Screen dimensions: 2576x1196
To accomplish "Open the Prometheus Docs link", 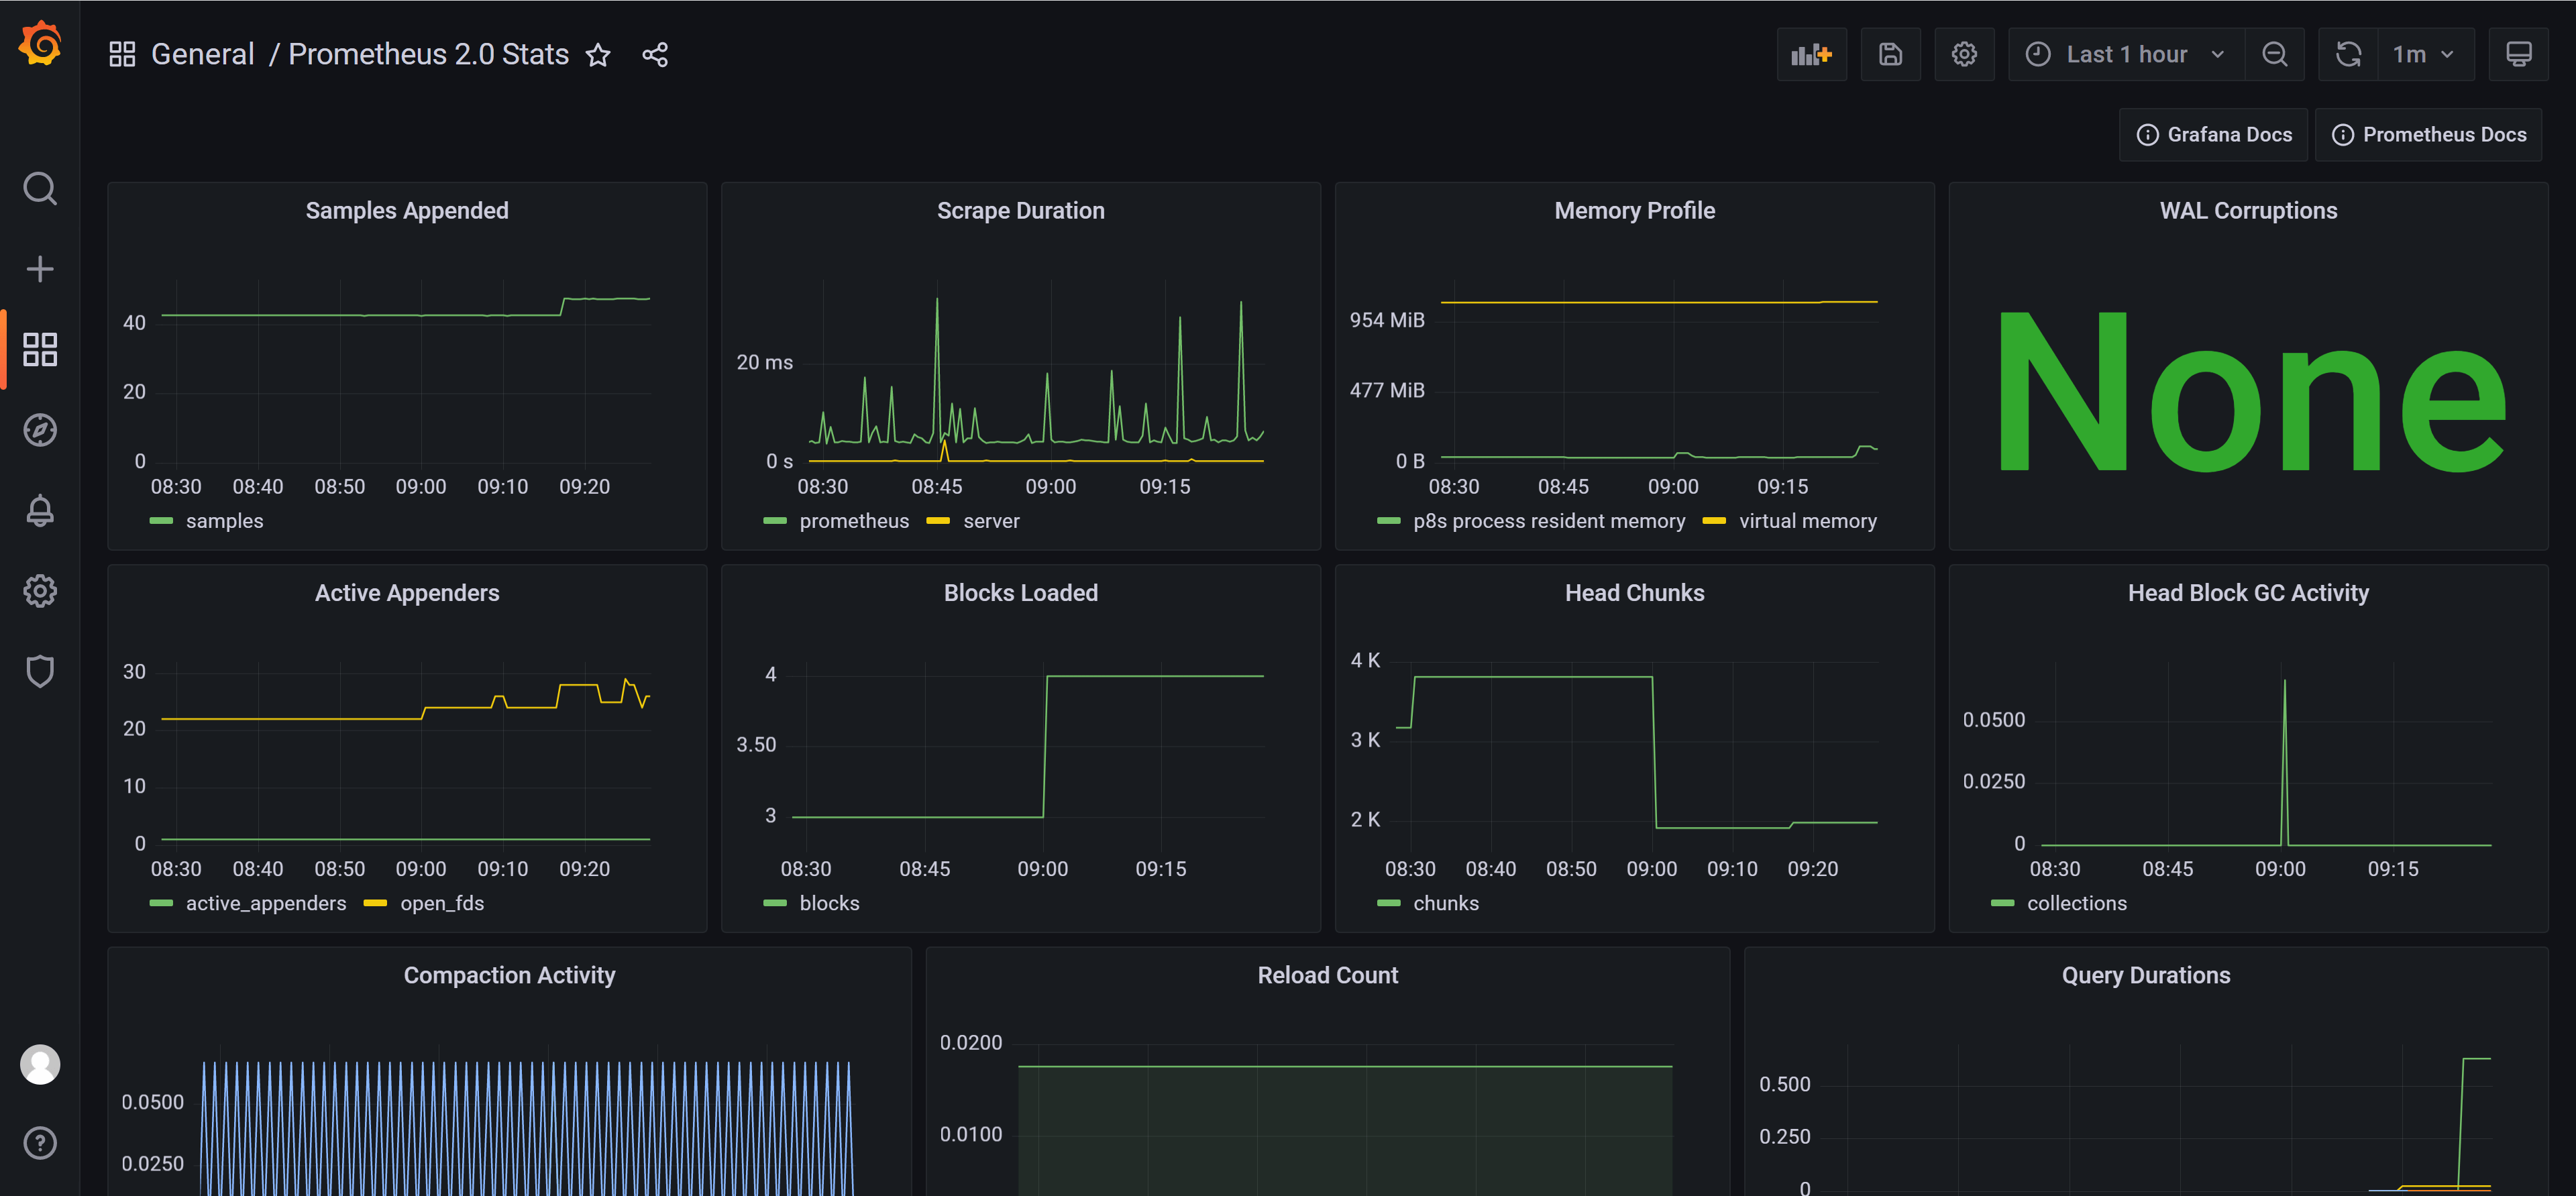I will click(2429, 135).
